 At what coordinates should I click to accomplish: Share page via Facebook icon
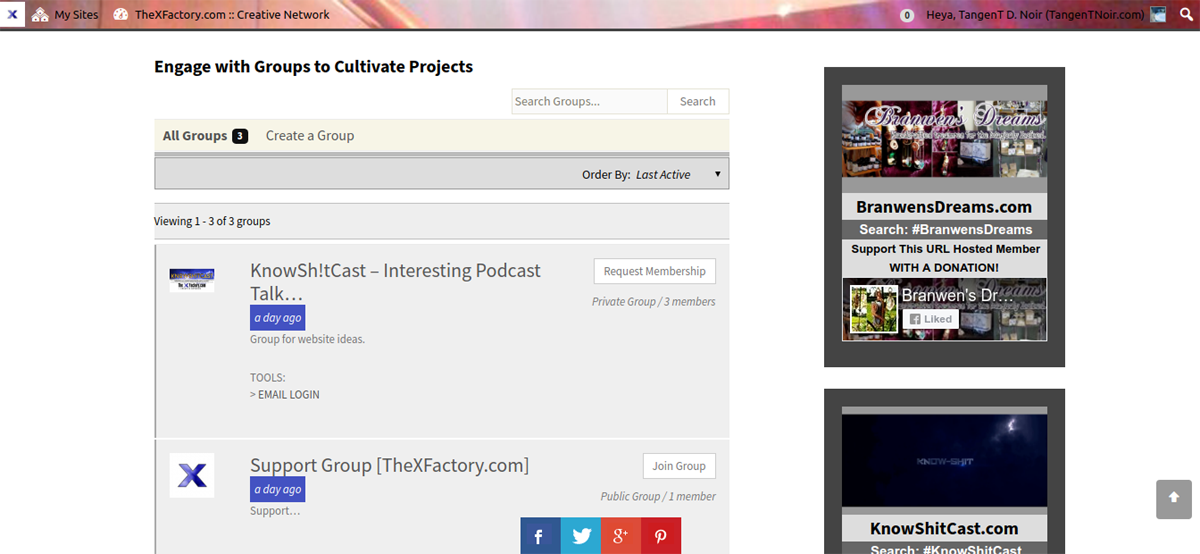540,536
